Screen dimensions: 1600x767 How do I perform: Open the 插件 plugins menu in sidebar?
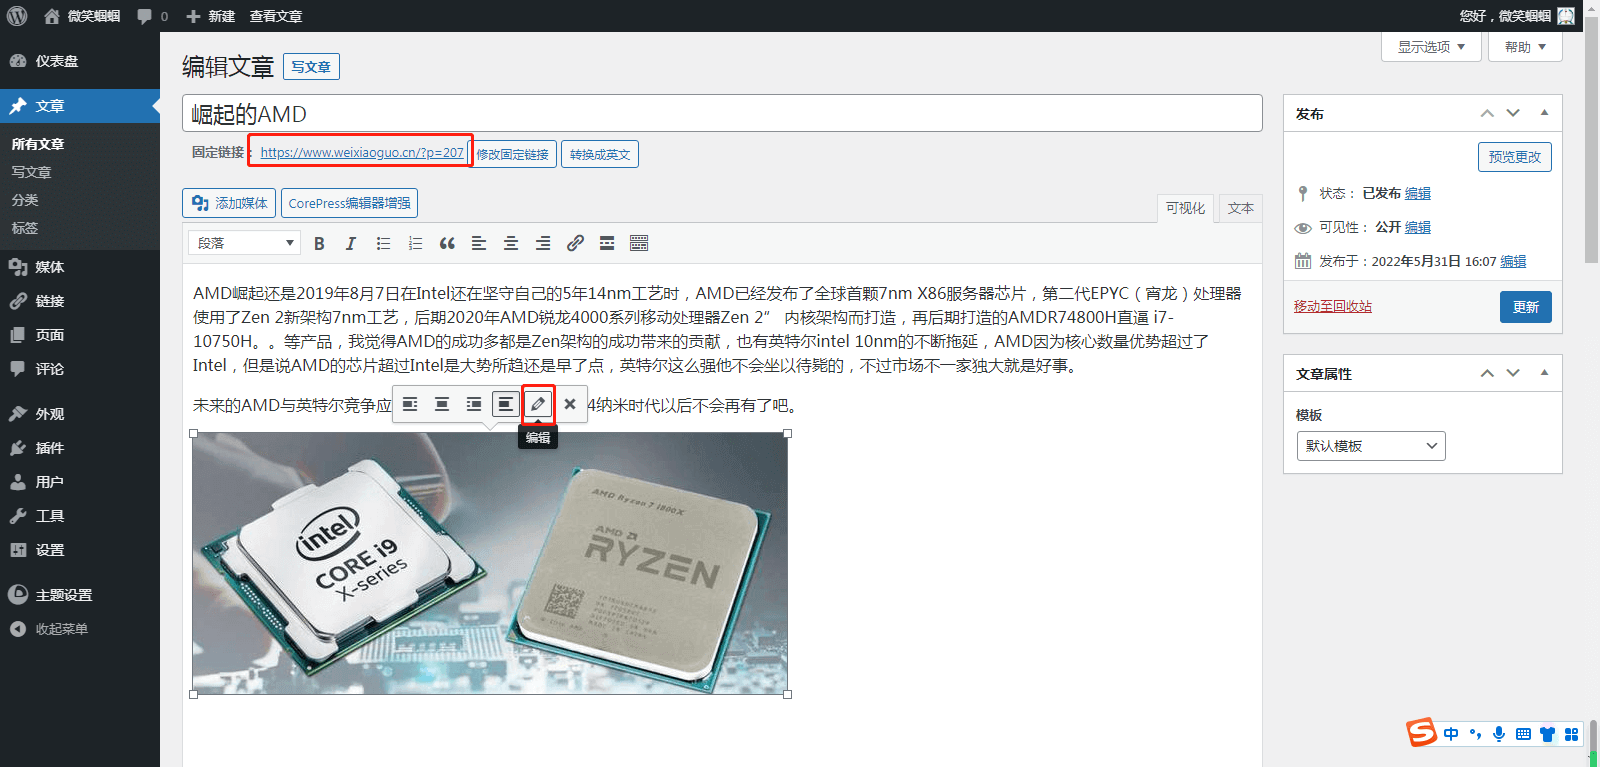50,448
